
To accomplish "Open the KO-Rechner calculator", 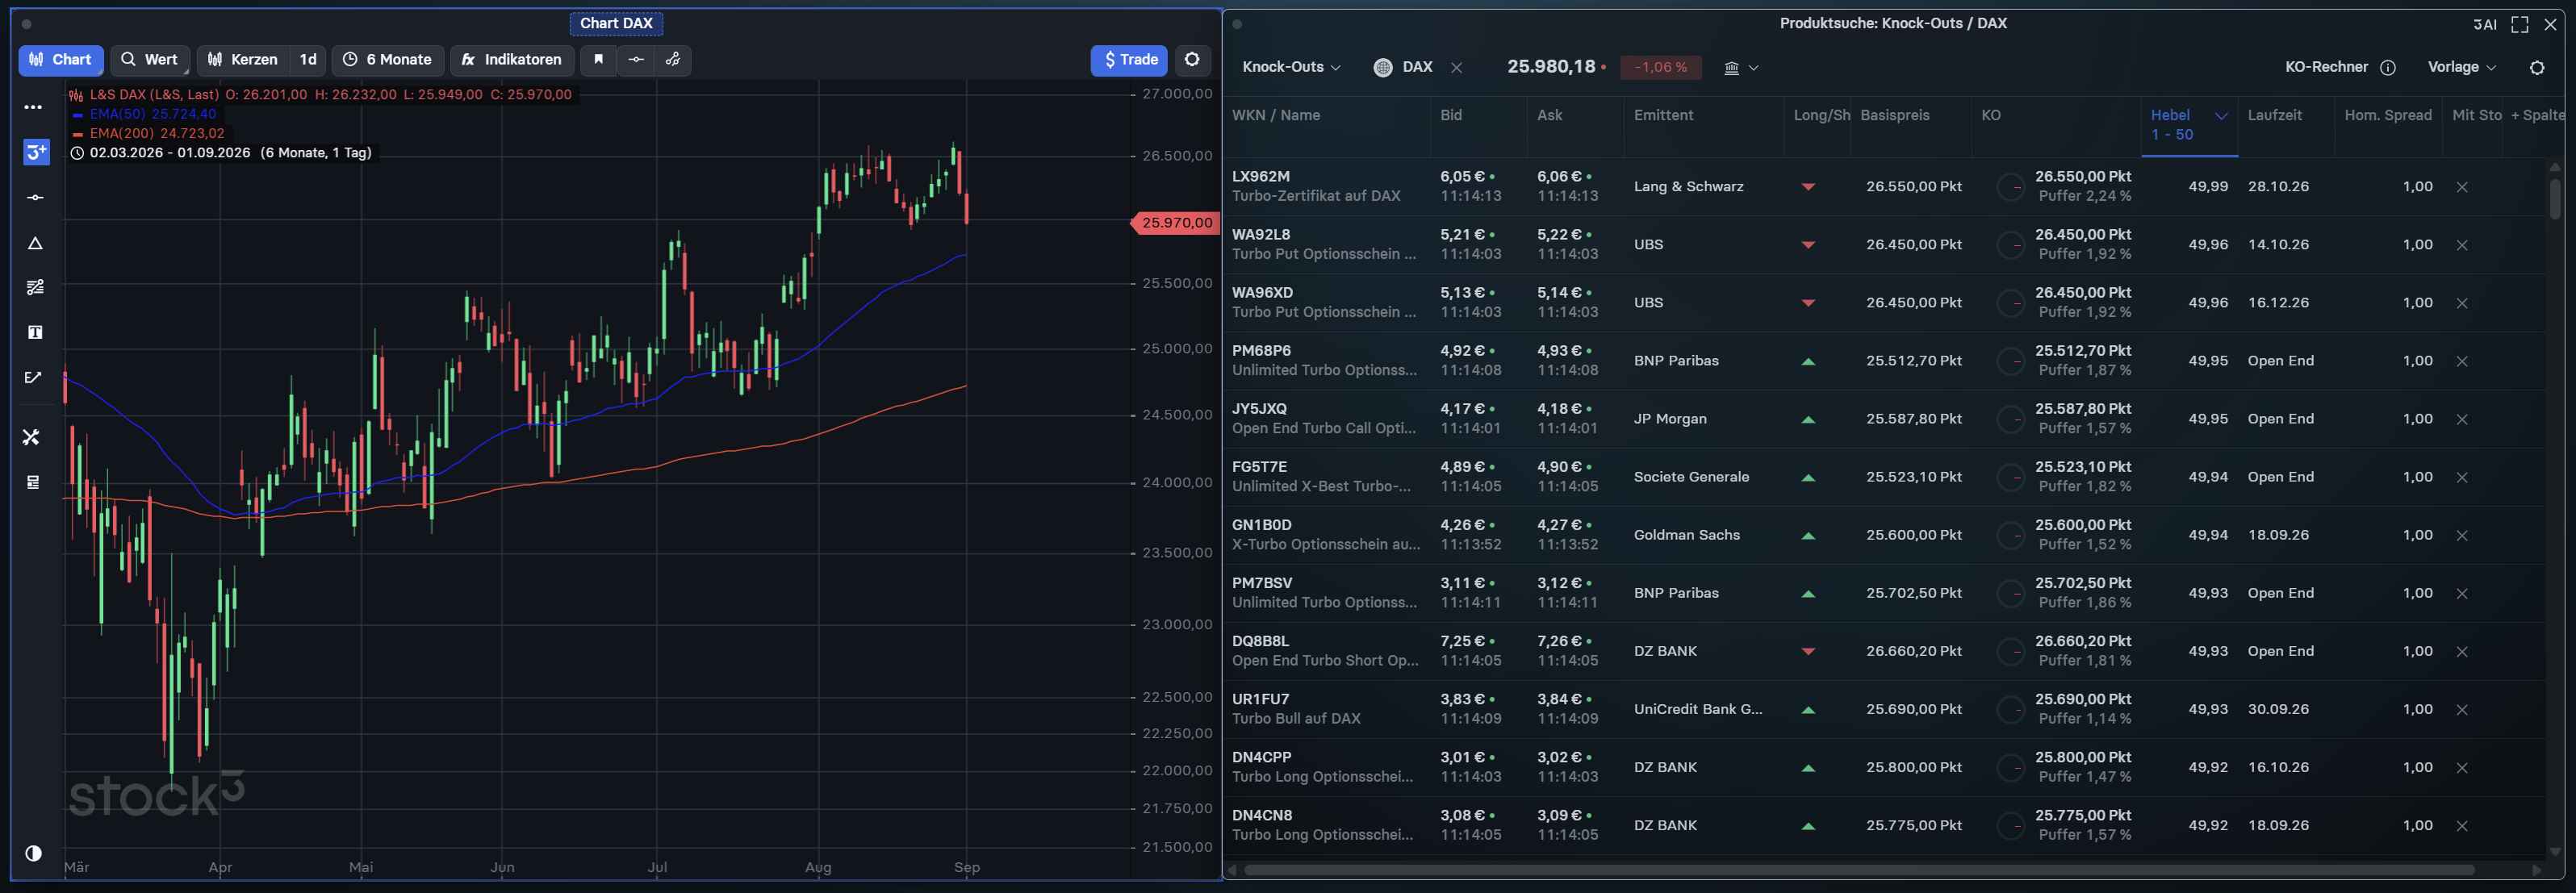I will pyautogui.click(x=2326, y=67).
